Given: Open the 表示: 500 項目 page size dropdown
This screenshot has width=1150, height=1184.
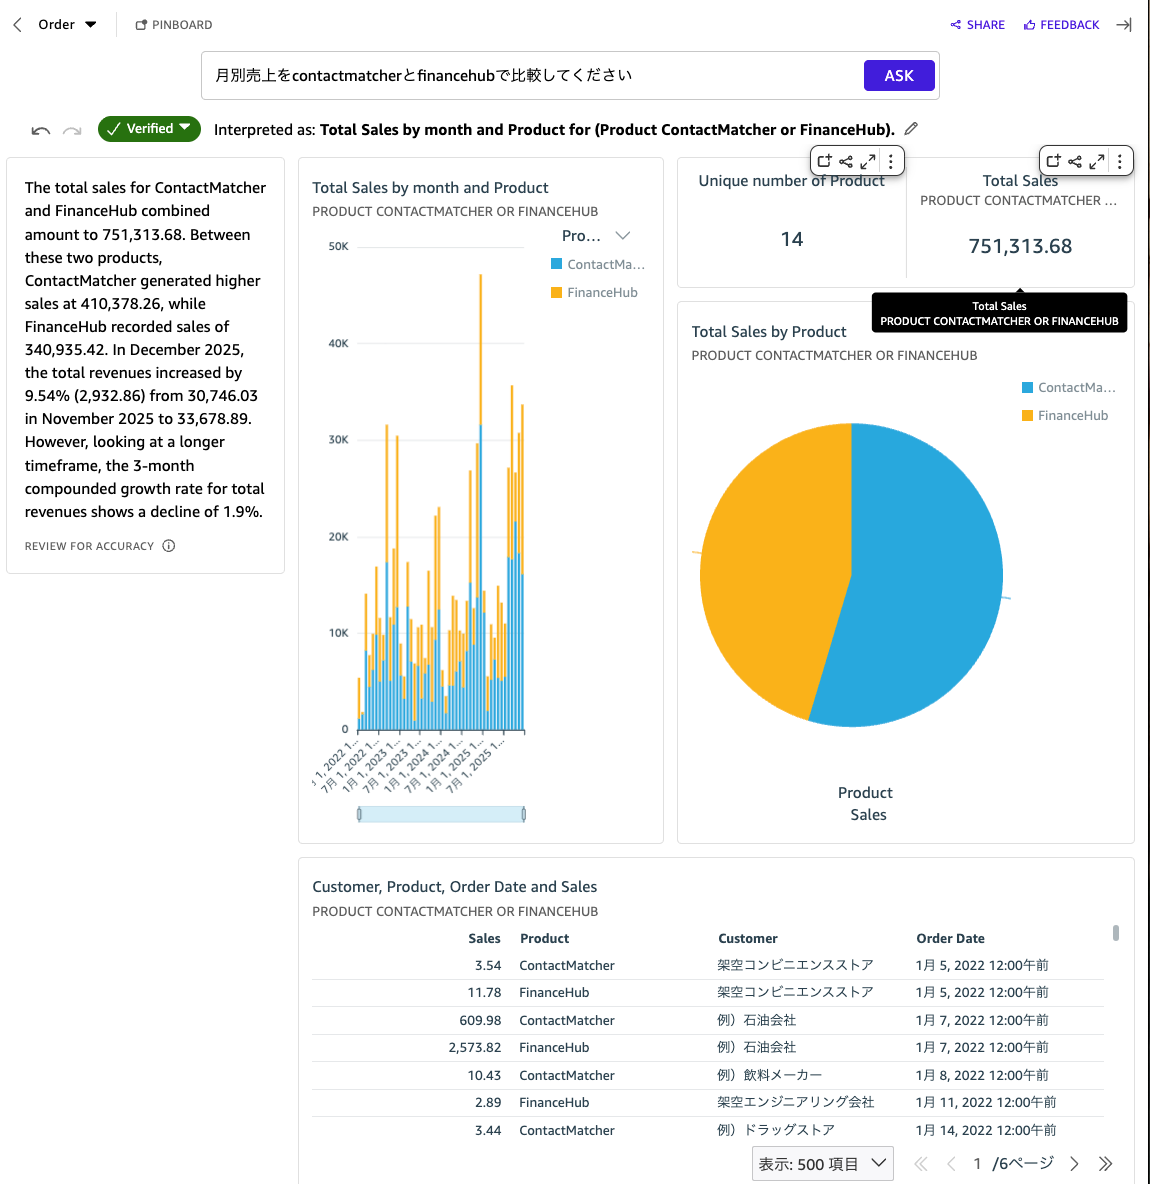Looking at the screenshot, I should point(822,1163).
